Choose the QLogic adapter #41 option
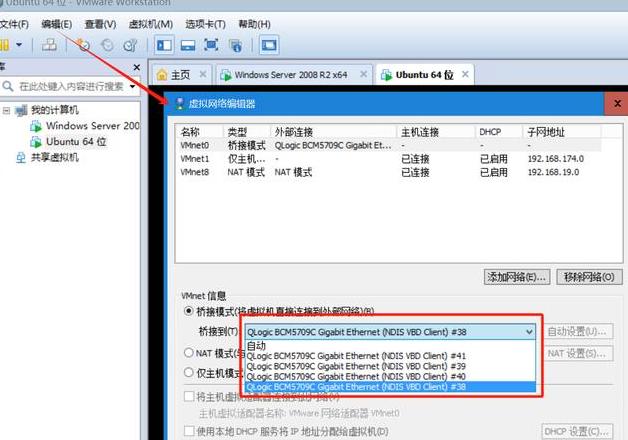The width and height of the screenshot is (628, 440). pos(390,356)
